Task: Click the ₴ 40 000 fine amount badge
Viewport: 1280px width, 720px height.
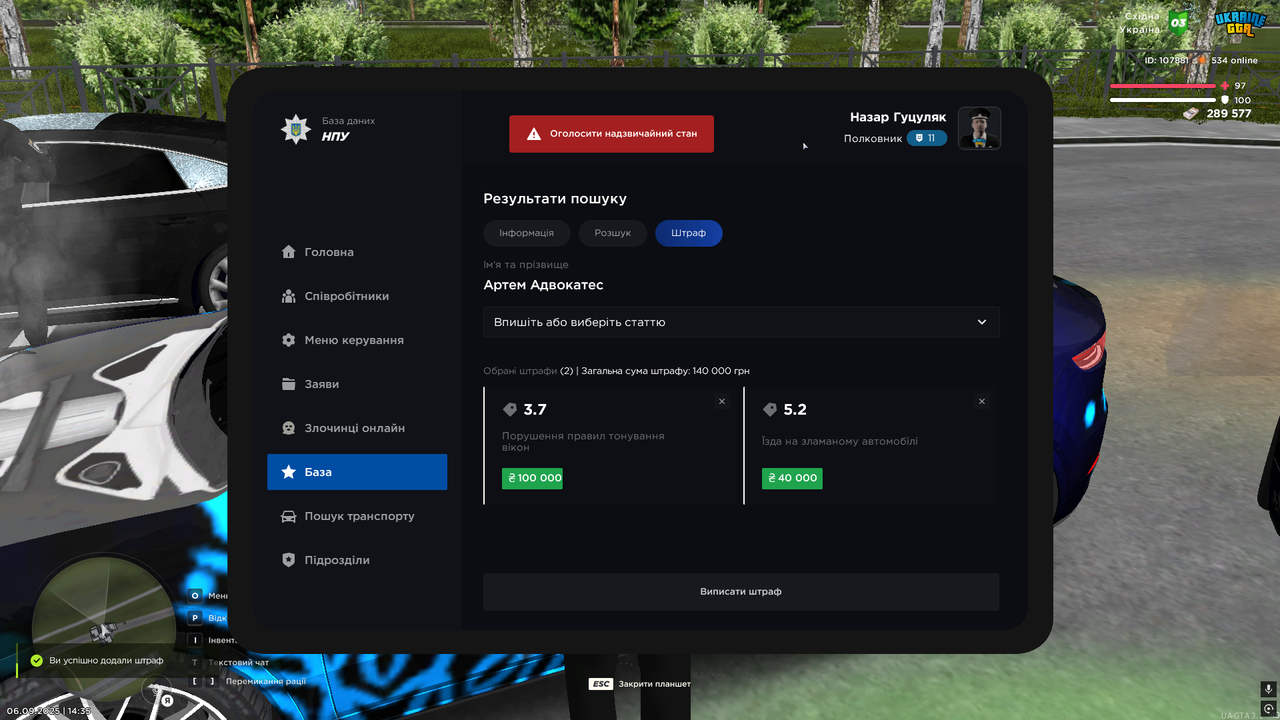Action: (x=792, y=478)
